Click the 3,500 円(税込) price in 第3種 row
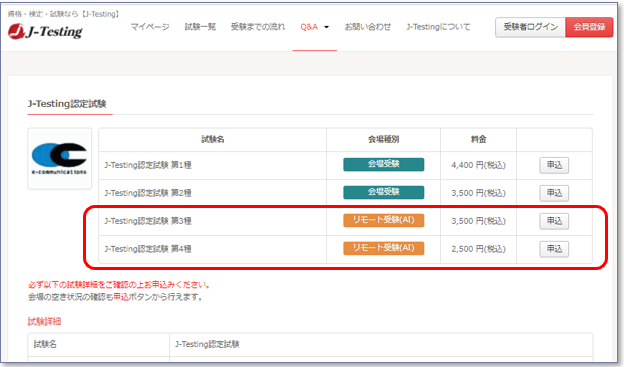624x367 pixels. tap(478, 221)
